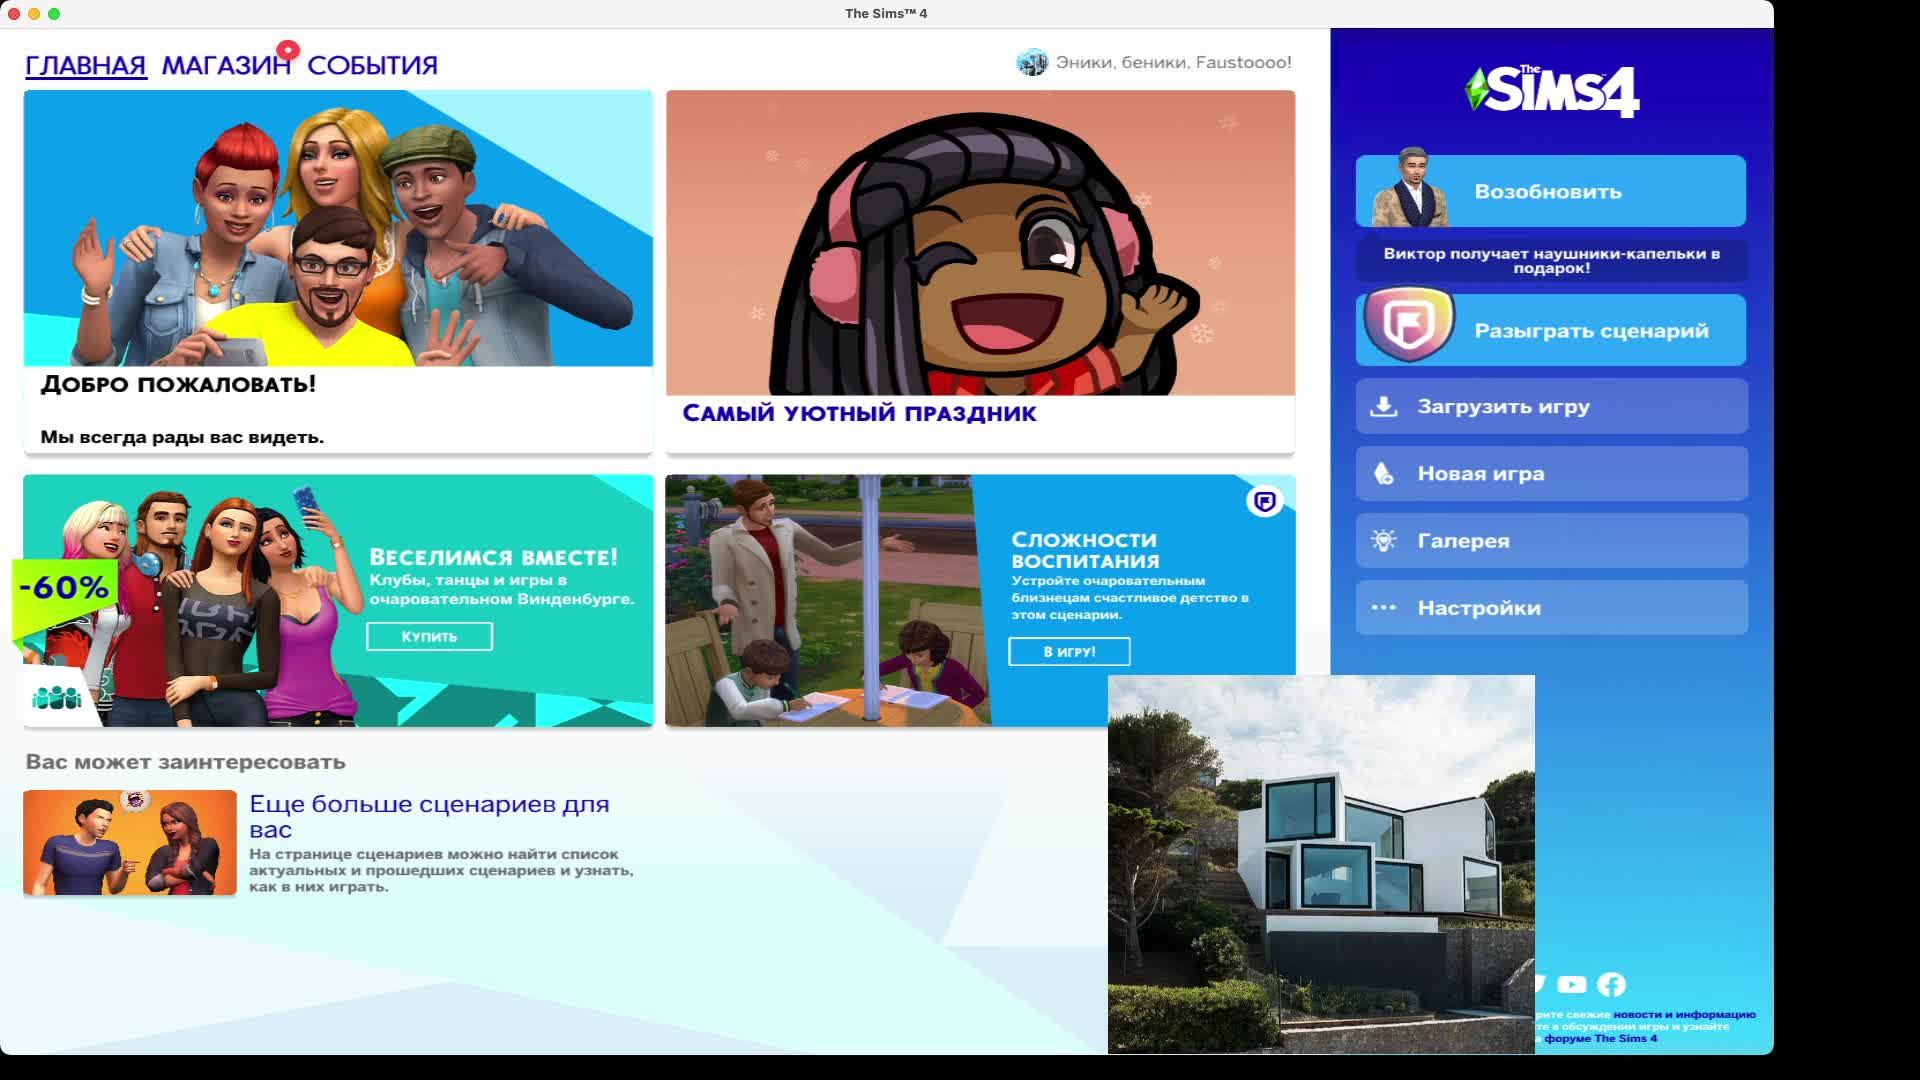The image size is (1920, 1080).
Task: Open Настройки settings
Action: (1551, 608)
